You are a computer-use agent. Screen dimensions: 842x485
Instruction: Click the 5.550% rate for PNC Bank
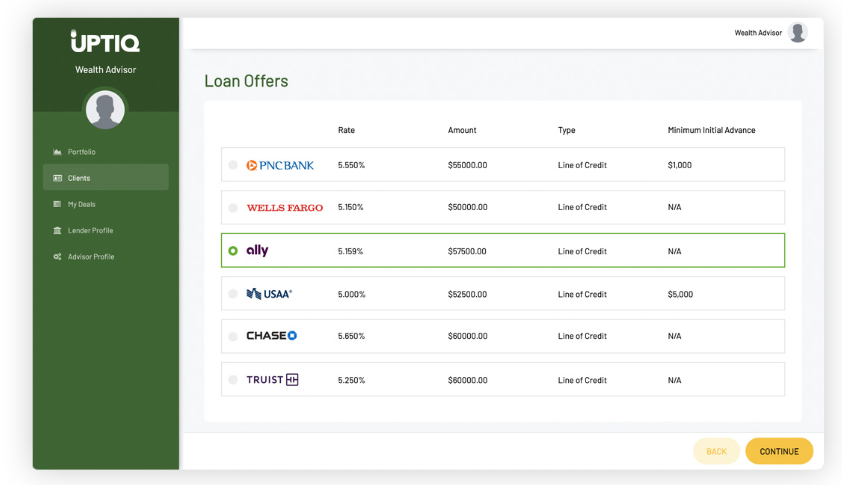click(x=351, y=165)
